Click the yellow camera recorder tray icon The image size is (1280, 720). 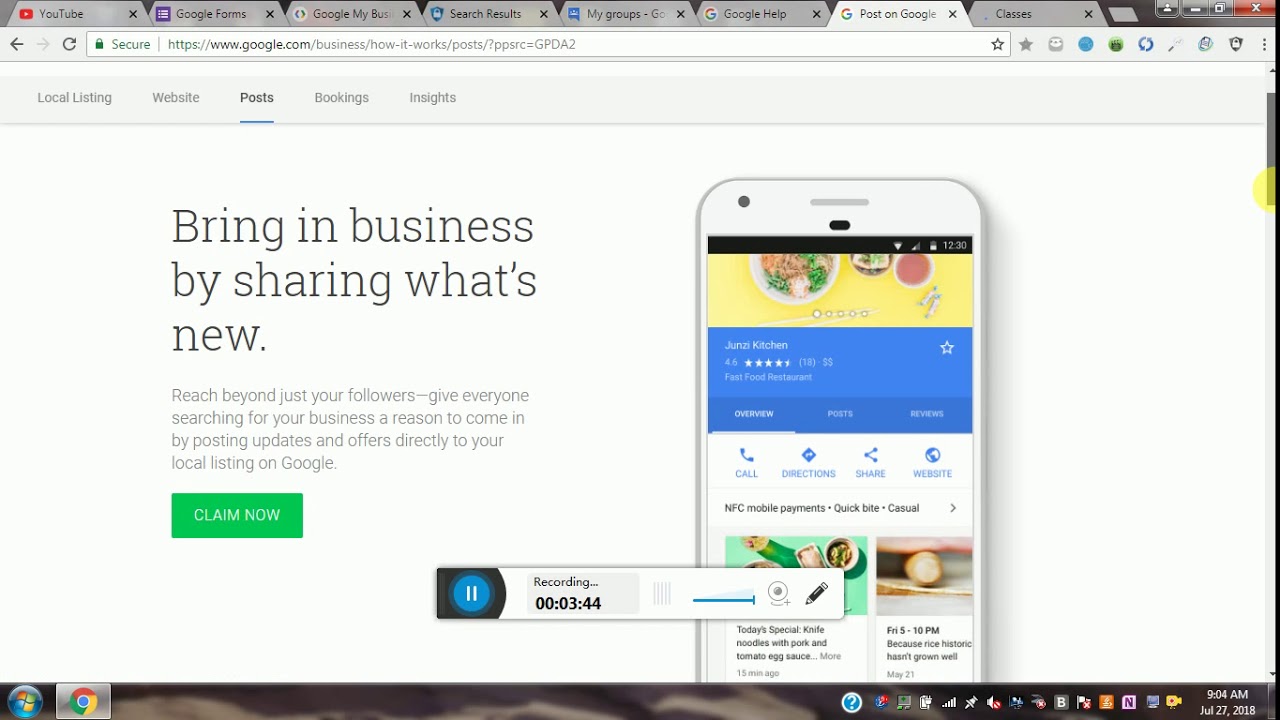click(x=1173, y=702)
